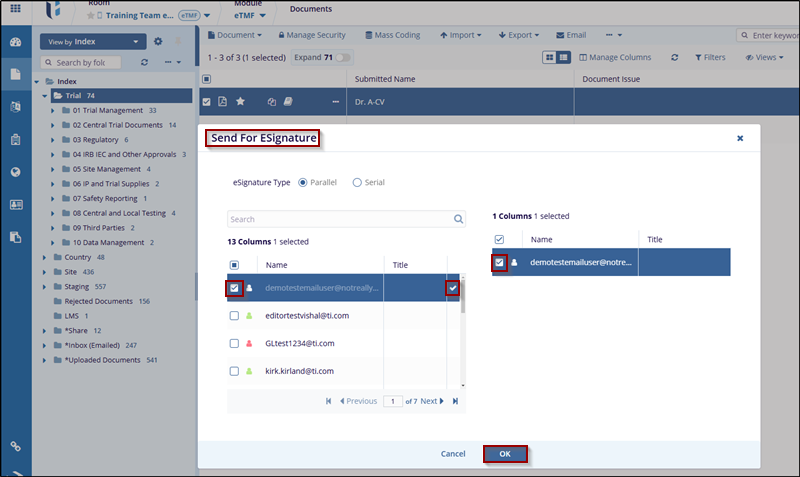Expand the Country tree node

[x=43, y=257]
